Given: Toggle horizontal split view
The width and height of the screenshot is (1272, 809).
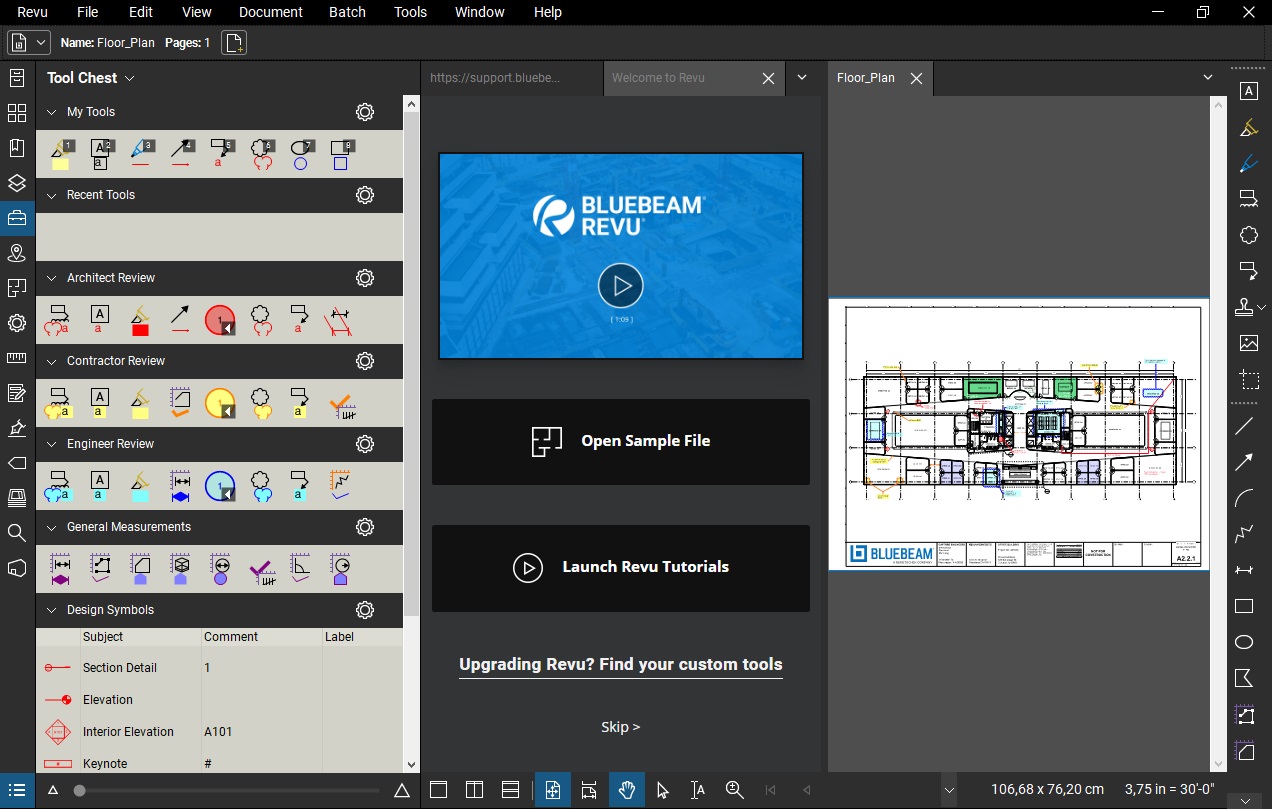Looking at the screenshot, I should click(x=510, y=789).
